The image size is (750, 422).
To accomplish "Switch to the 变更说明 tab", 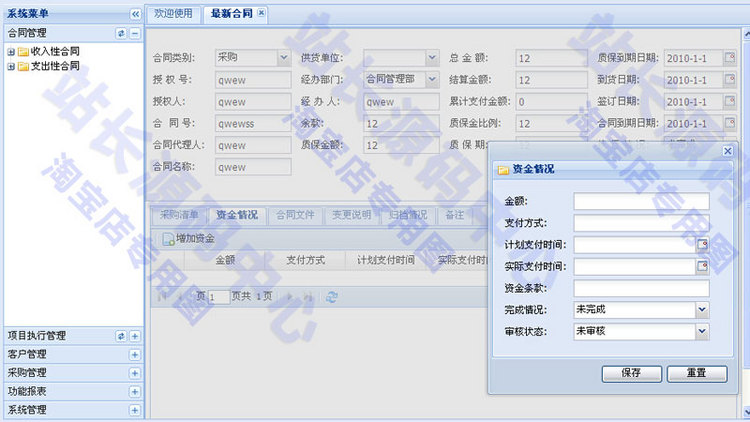I will [x=352, y=215].
